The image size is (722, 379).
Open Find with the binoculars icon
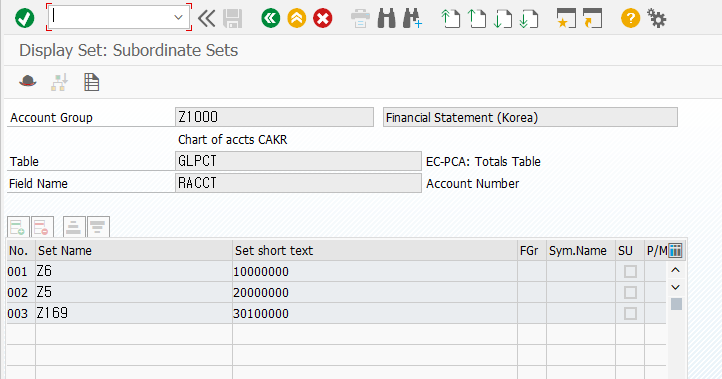coord(386,18)
